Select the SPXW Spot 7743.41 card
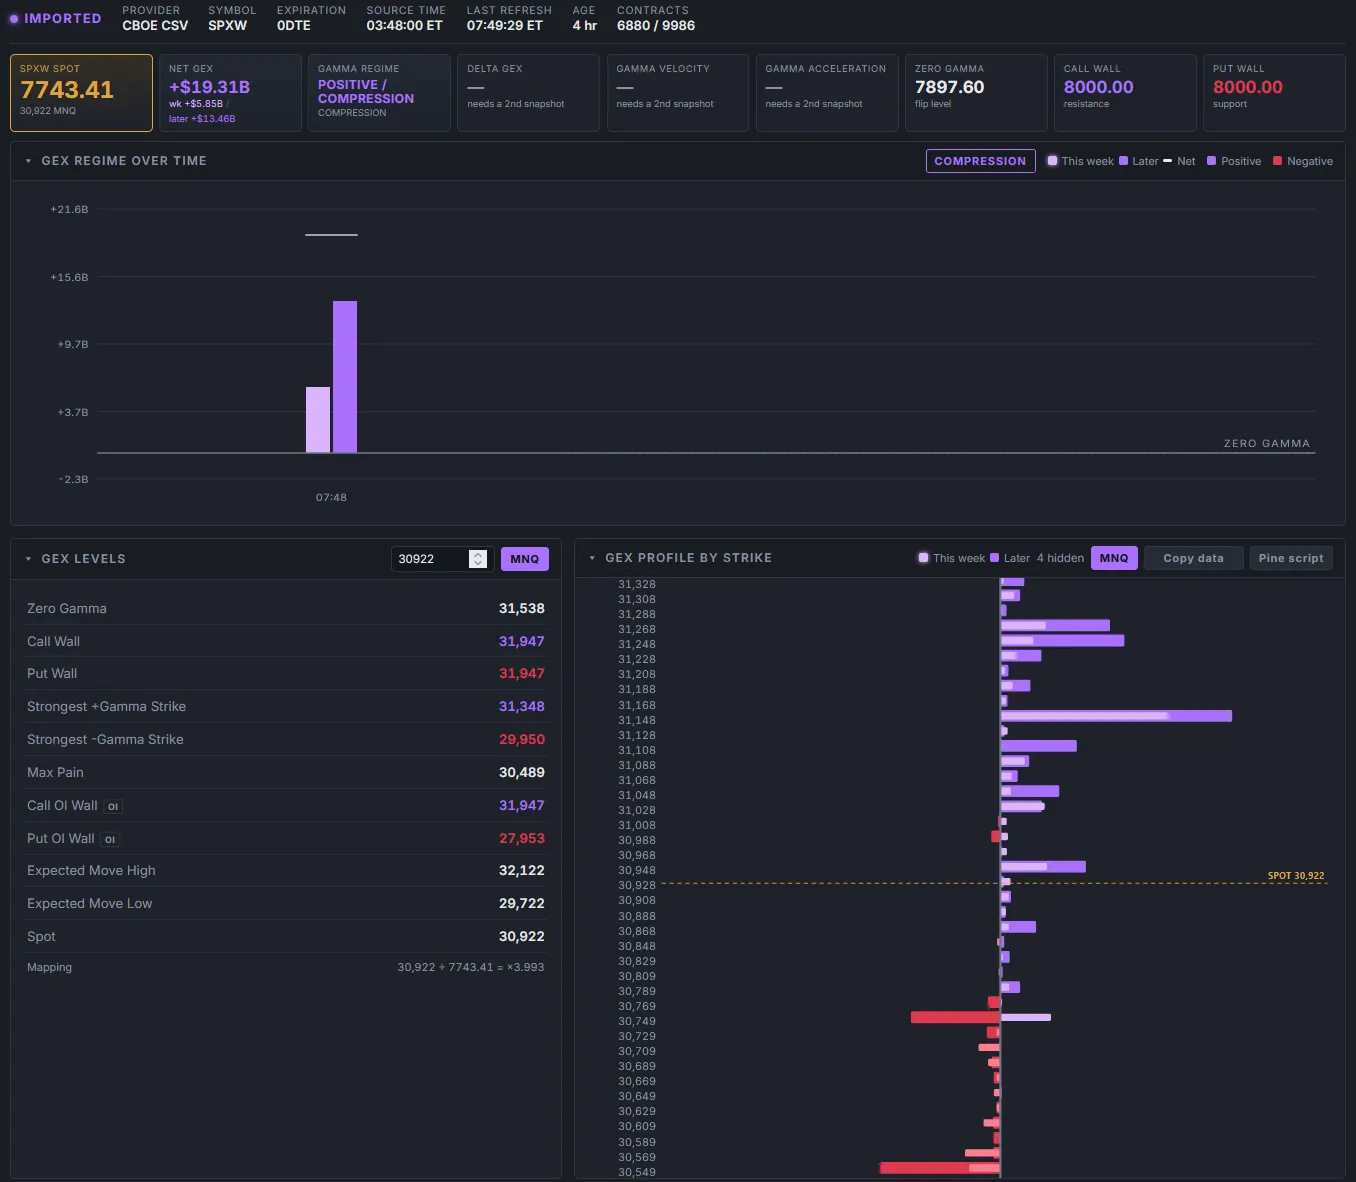 (x=81, y=93)
